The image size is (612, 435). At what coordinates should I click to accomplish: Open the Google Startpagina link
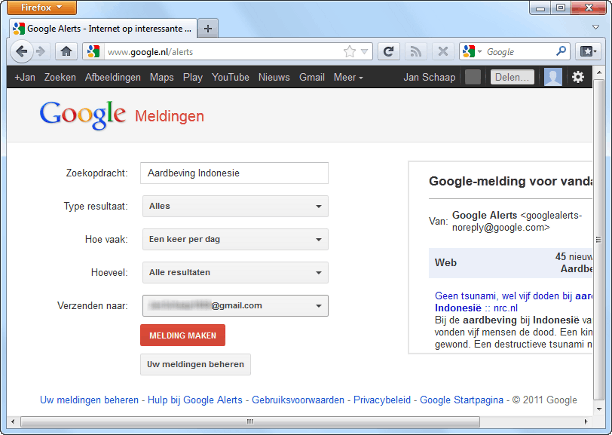pos(461,400)
